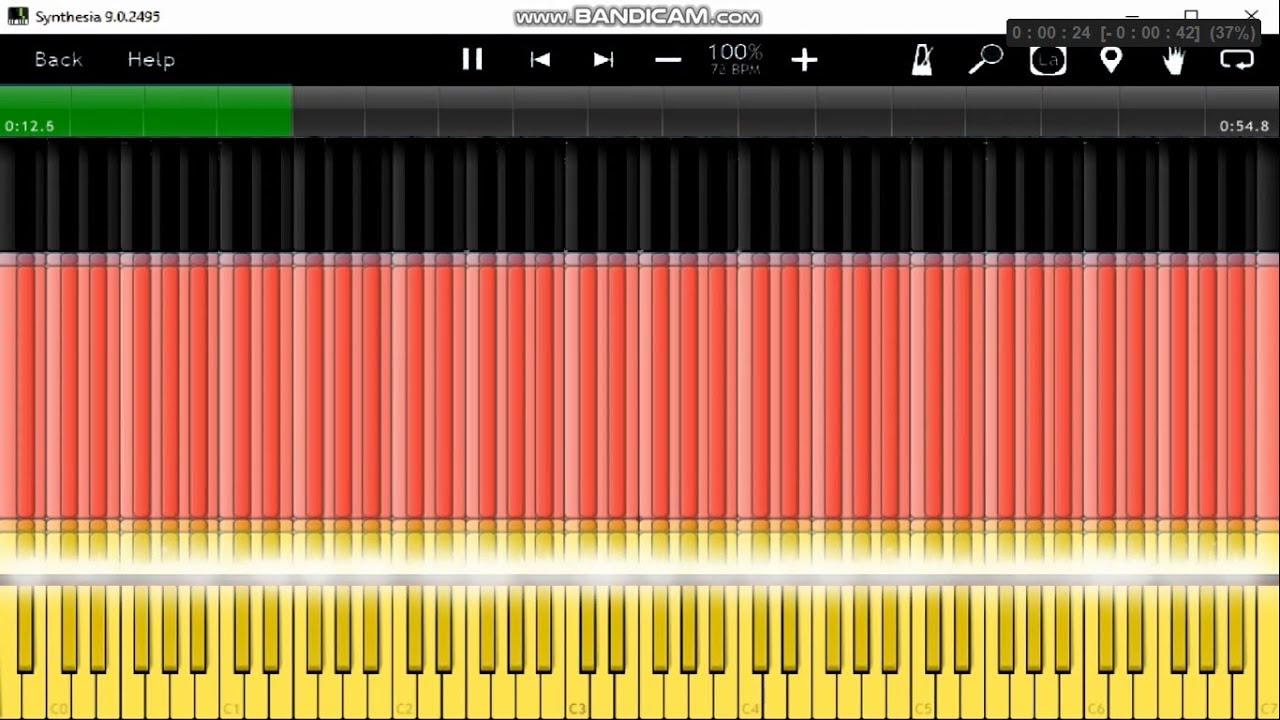1280x720 pixels.
Task: Open the Help menu
Action: 151,60
